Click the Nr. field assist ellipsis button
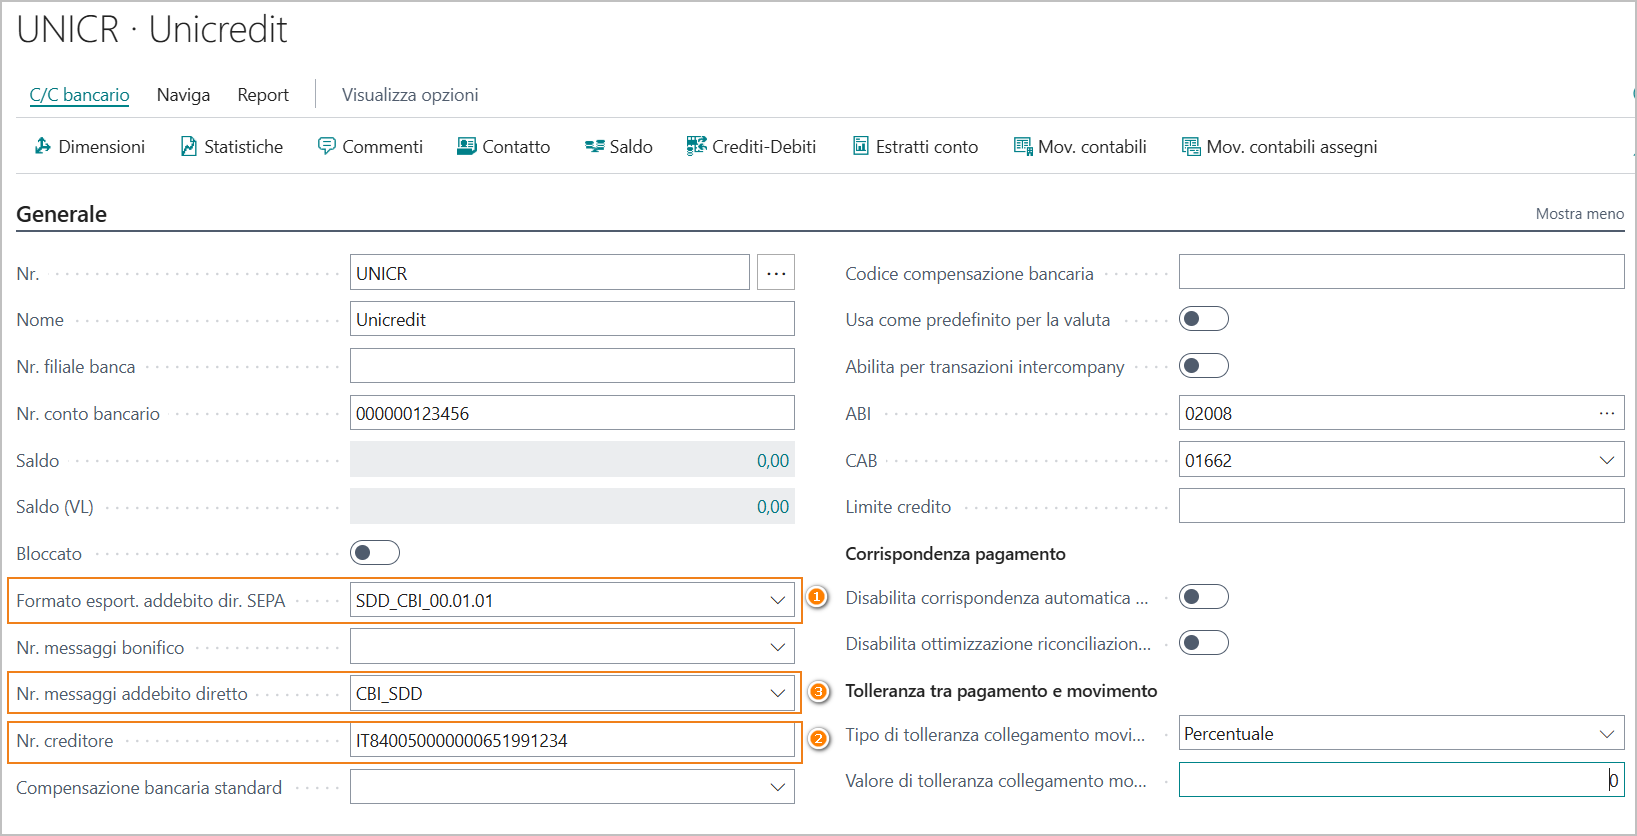The image size is (1637, 836). [x=776, y=273]
